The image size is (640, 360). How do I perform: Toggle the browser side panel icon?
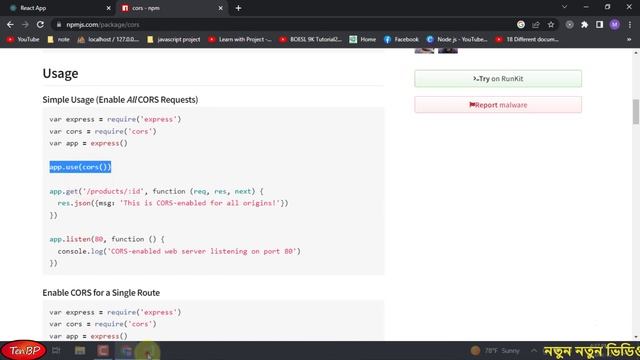[x=599, y=25]
